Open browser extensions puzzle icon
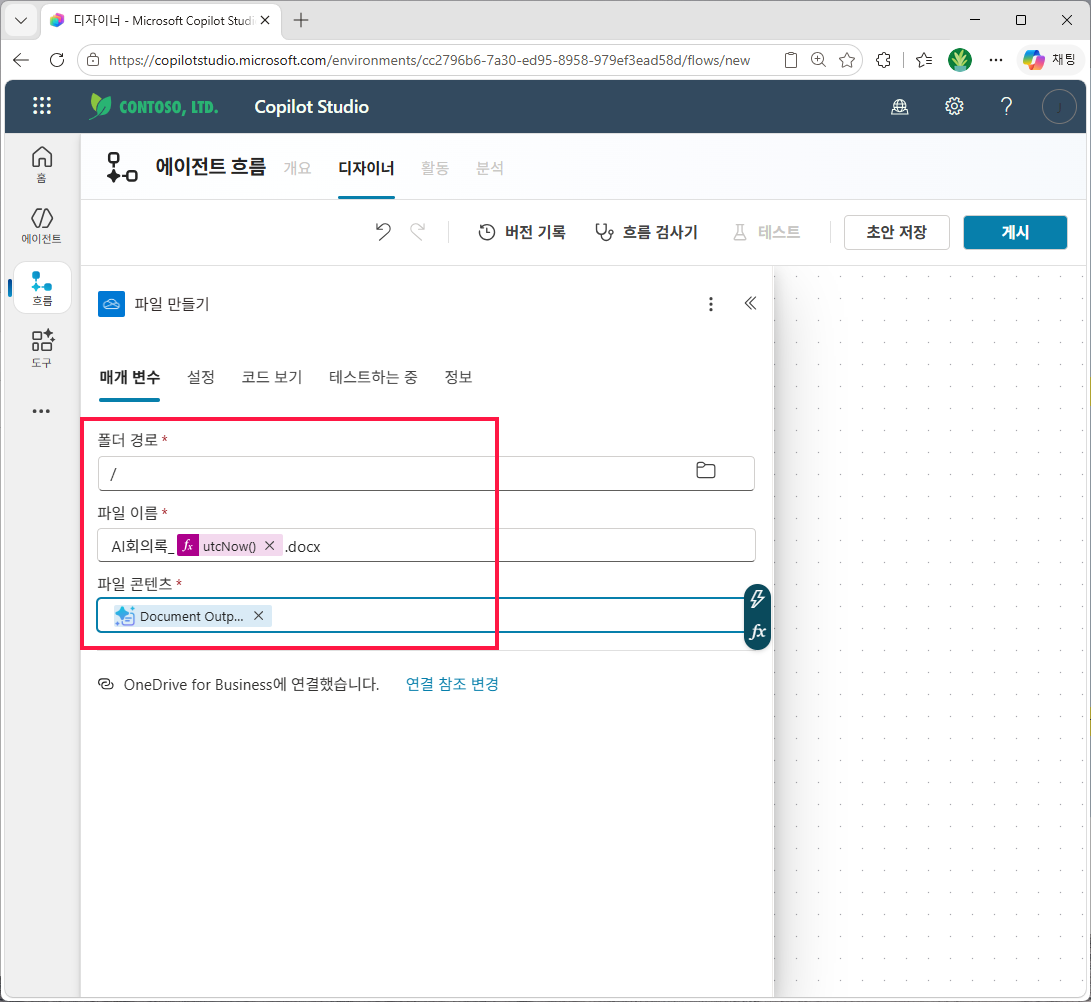This screenshot has width=1091, height=1002. click(x=884, y=60)
